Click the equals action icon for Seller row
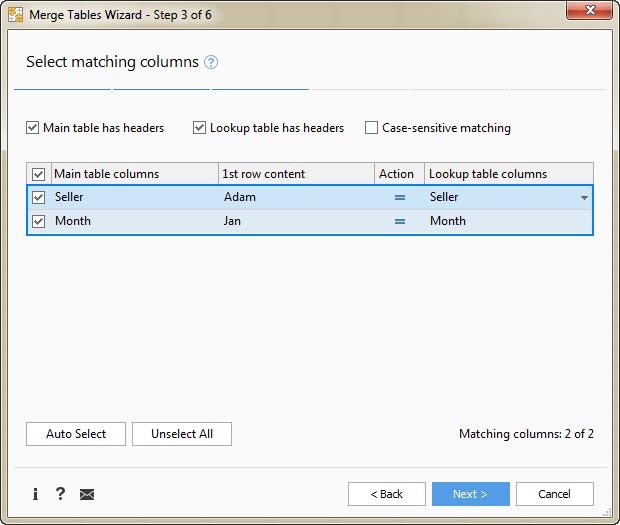The height and width of the screenshot is (525, 620). coord(400,198)
